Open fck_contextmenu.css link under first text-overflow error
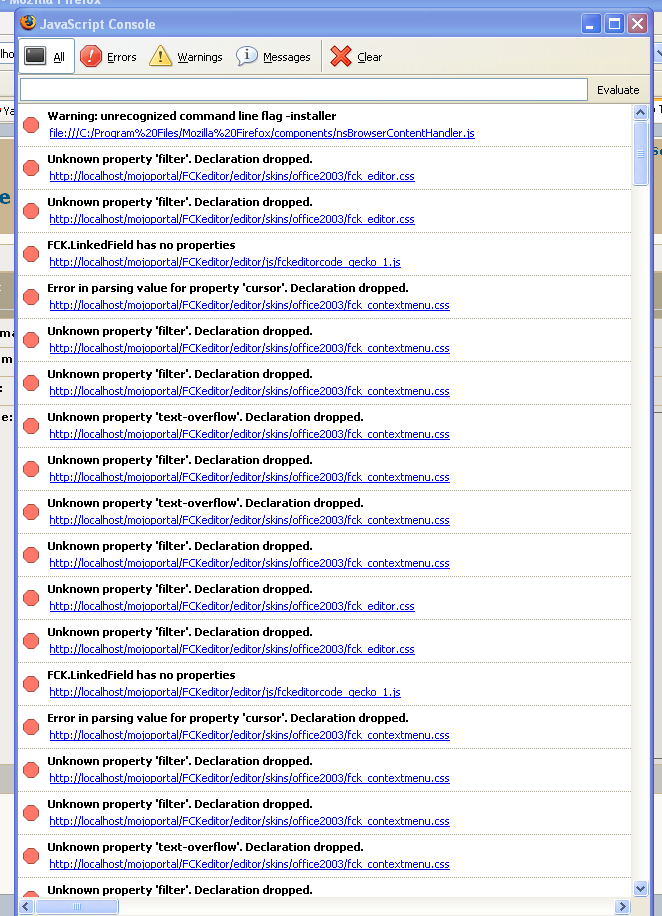662x916 pixels. [x=249, y=434]
